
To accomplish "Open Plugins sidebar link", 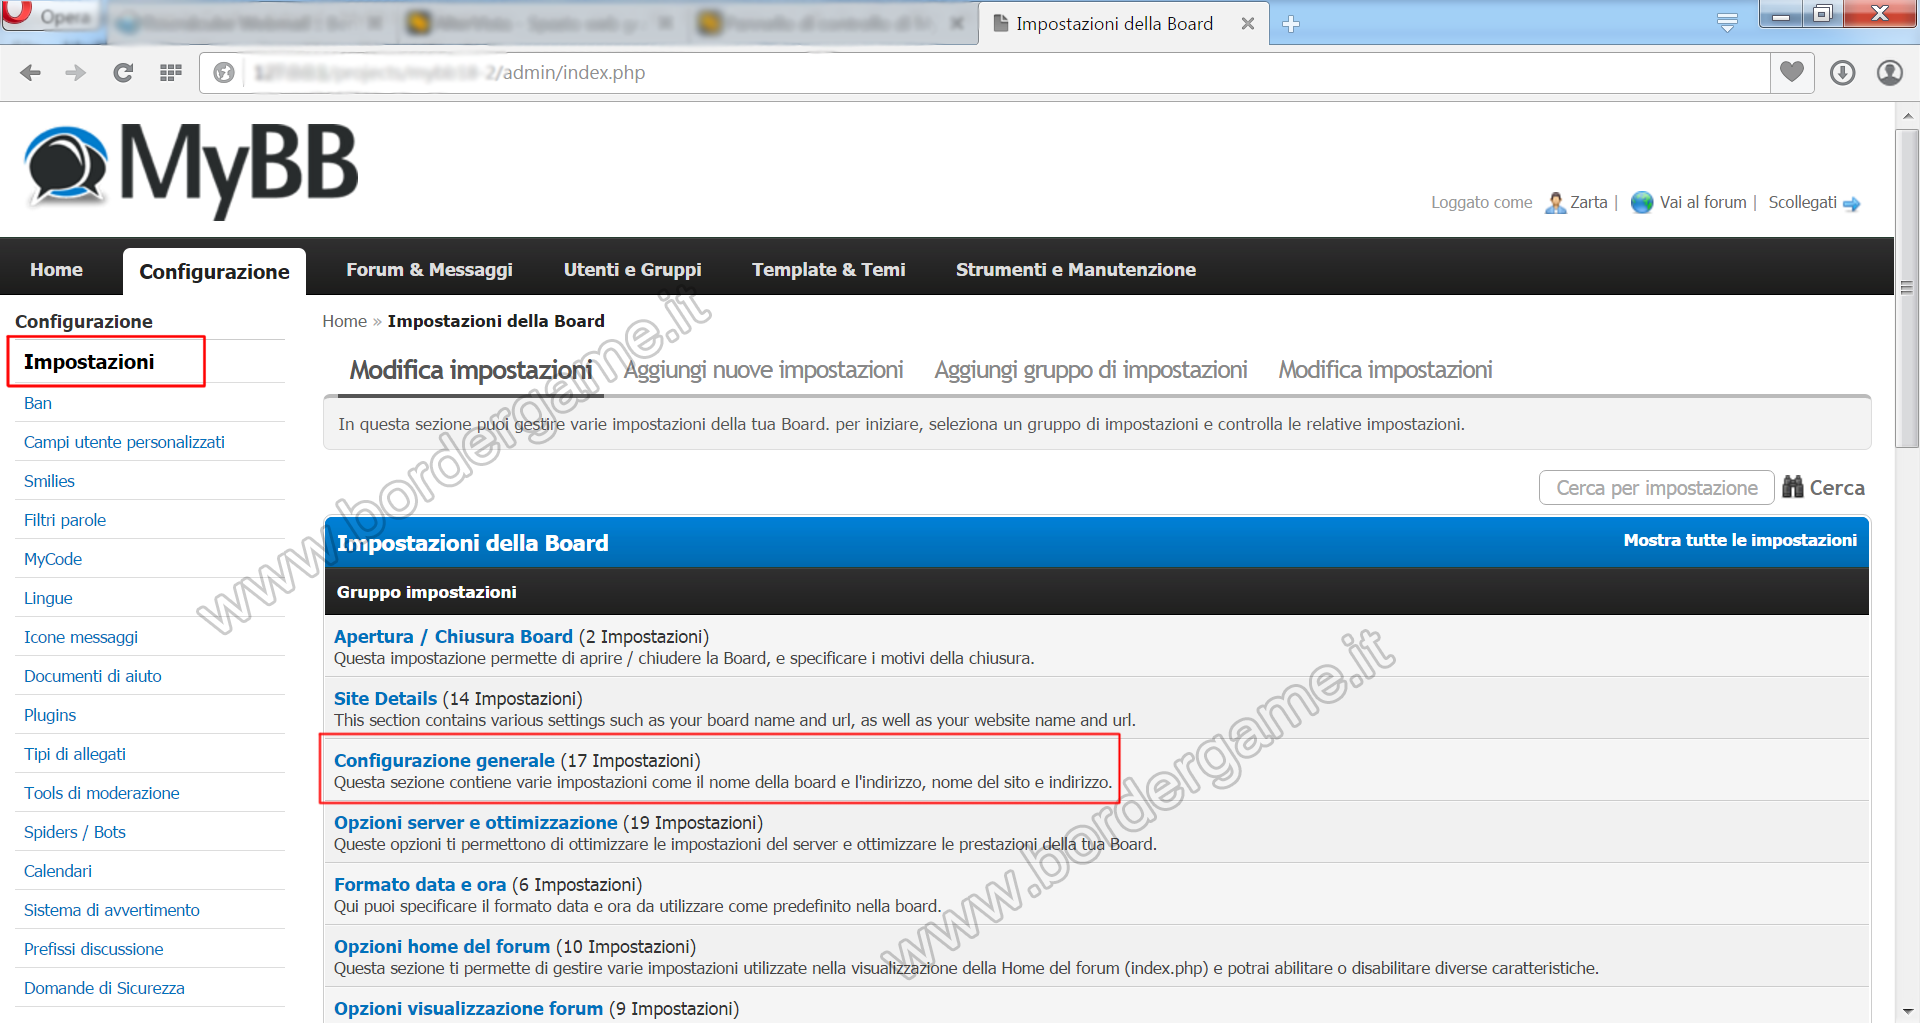I will click(50, 715).
